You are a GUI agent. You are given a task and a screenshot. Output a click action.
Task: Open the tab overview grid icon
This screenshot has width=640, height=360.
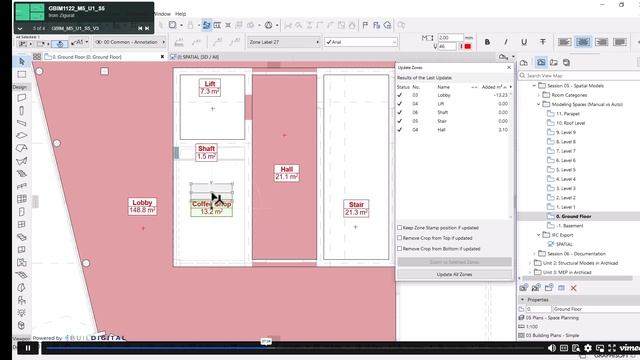[x=37, y=57]
